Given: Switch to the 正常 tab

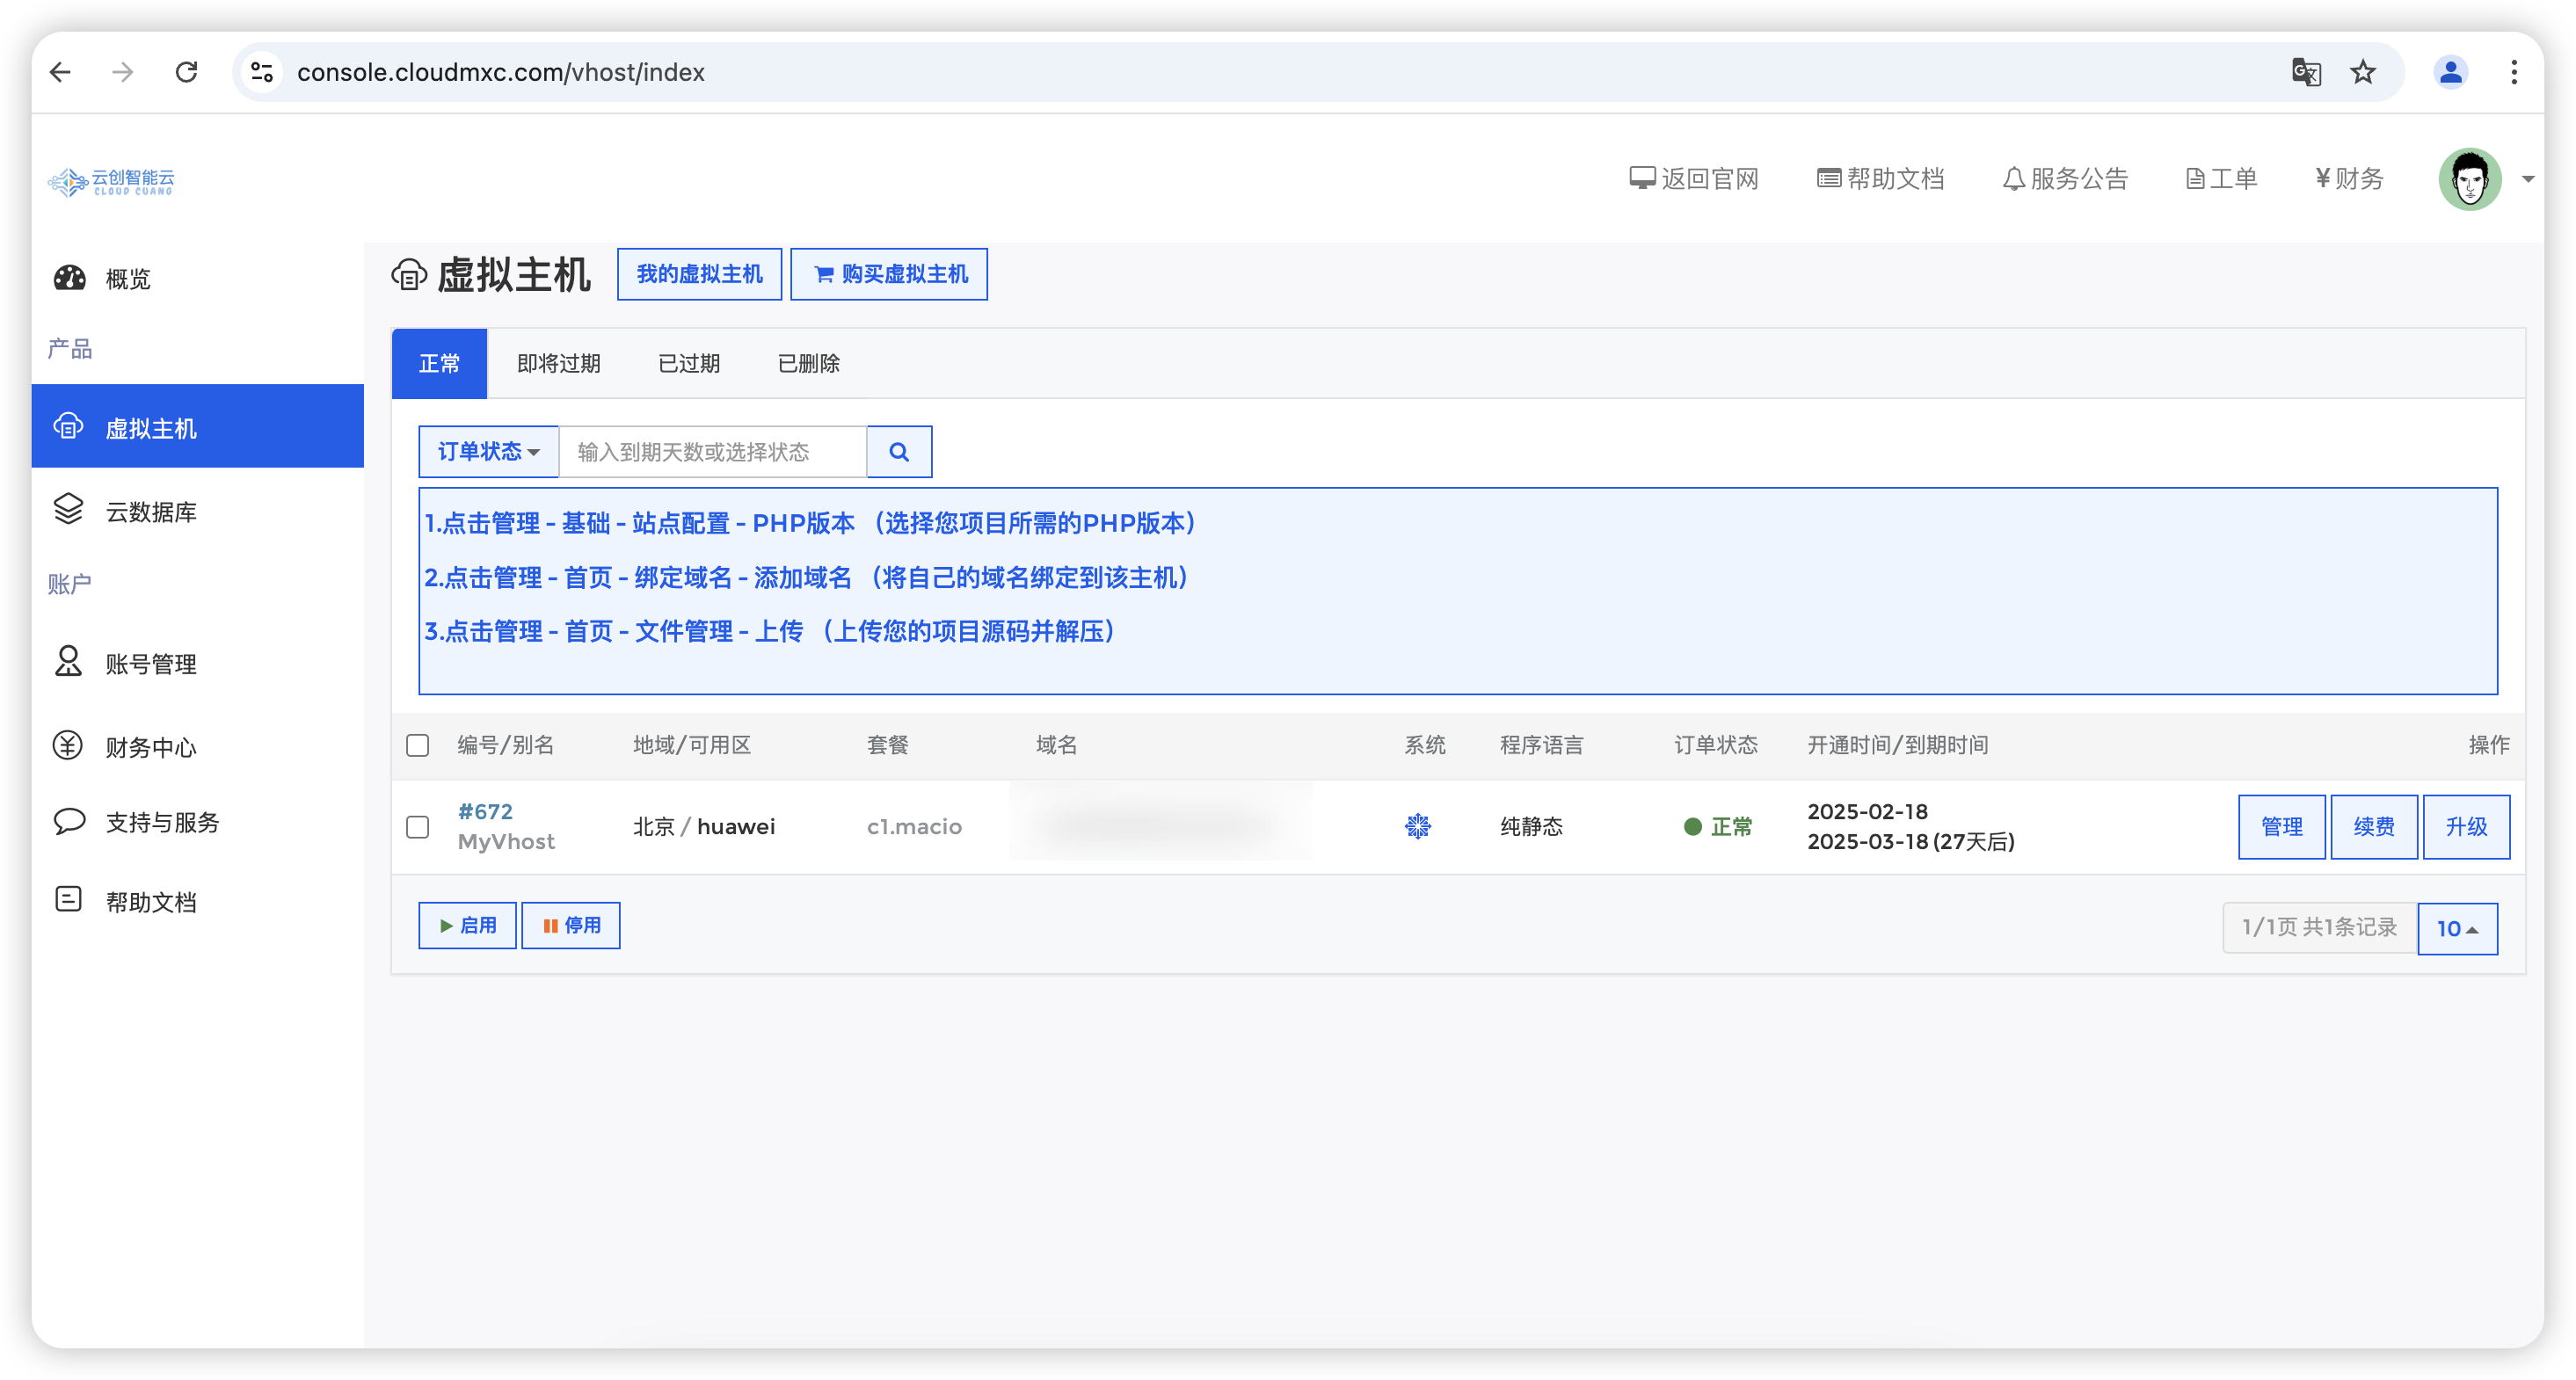Looking at the screenshot, I should 439,363.
